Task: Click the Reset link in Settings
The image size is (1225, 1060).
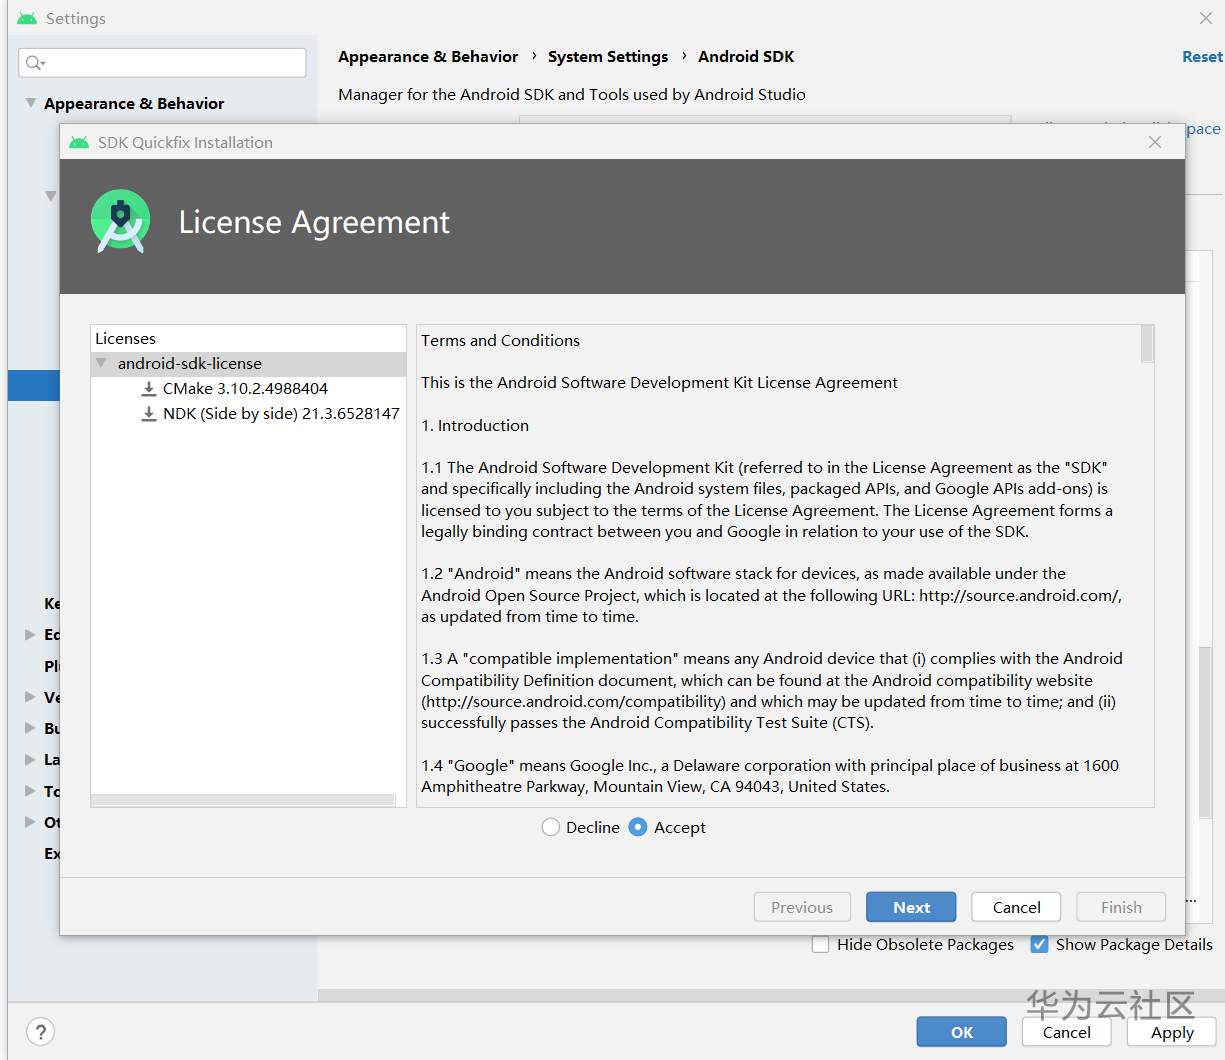Action: pyautogui.click(x=1202, y=56)
